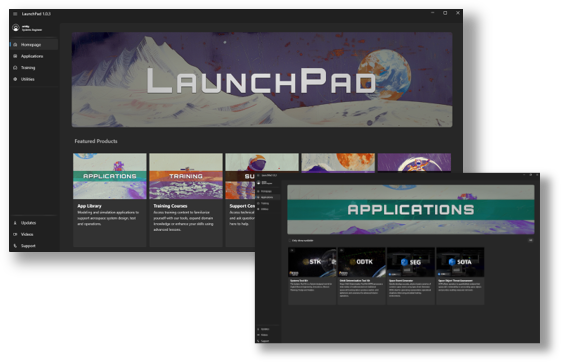This screenshot has width=561, height=362.
Task: Close the front Applications window
Action: click(x=537, y=175)
